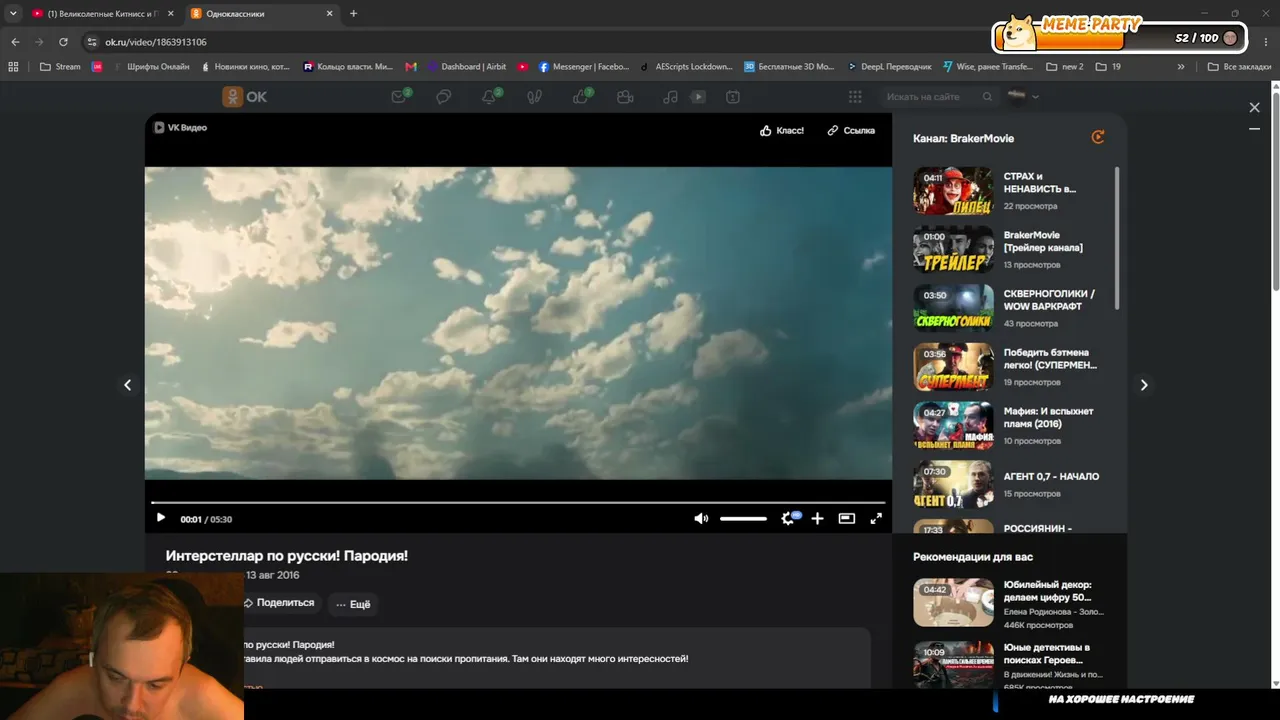Close the video overlay with X
Image resolution: width=1280 pixels, height=720 pixels.
1254,107
